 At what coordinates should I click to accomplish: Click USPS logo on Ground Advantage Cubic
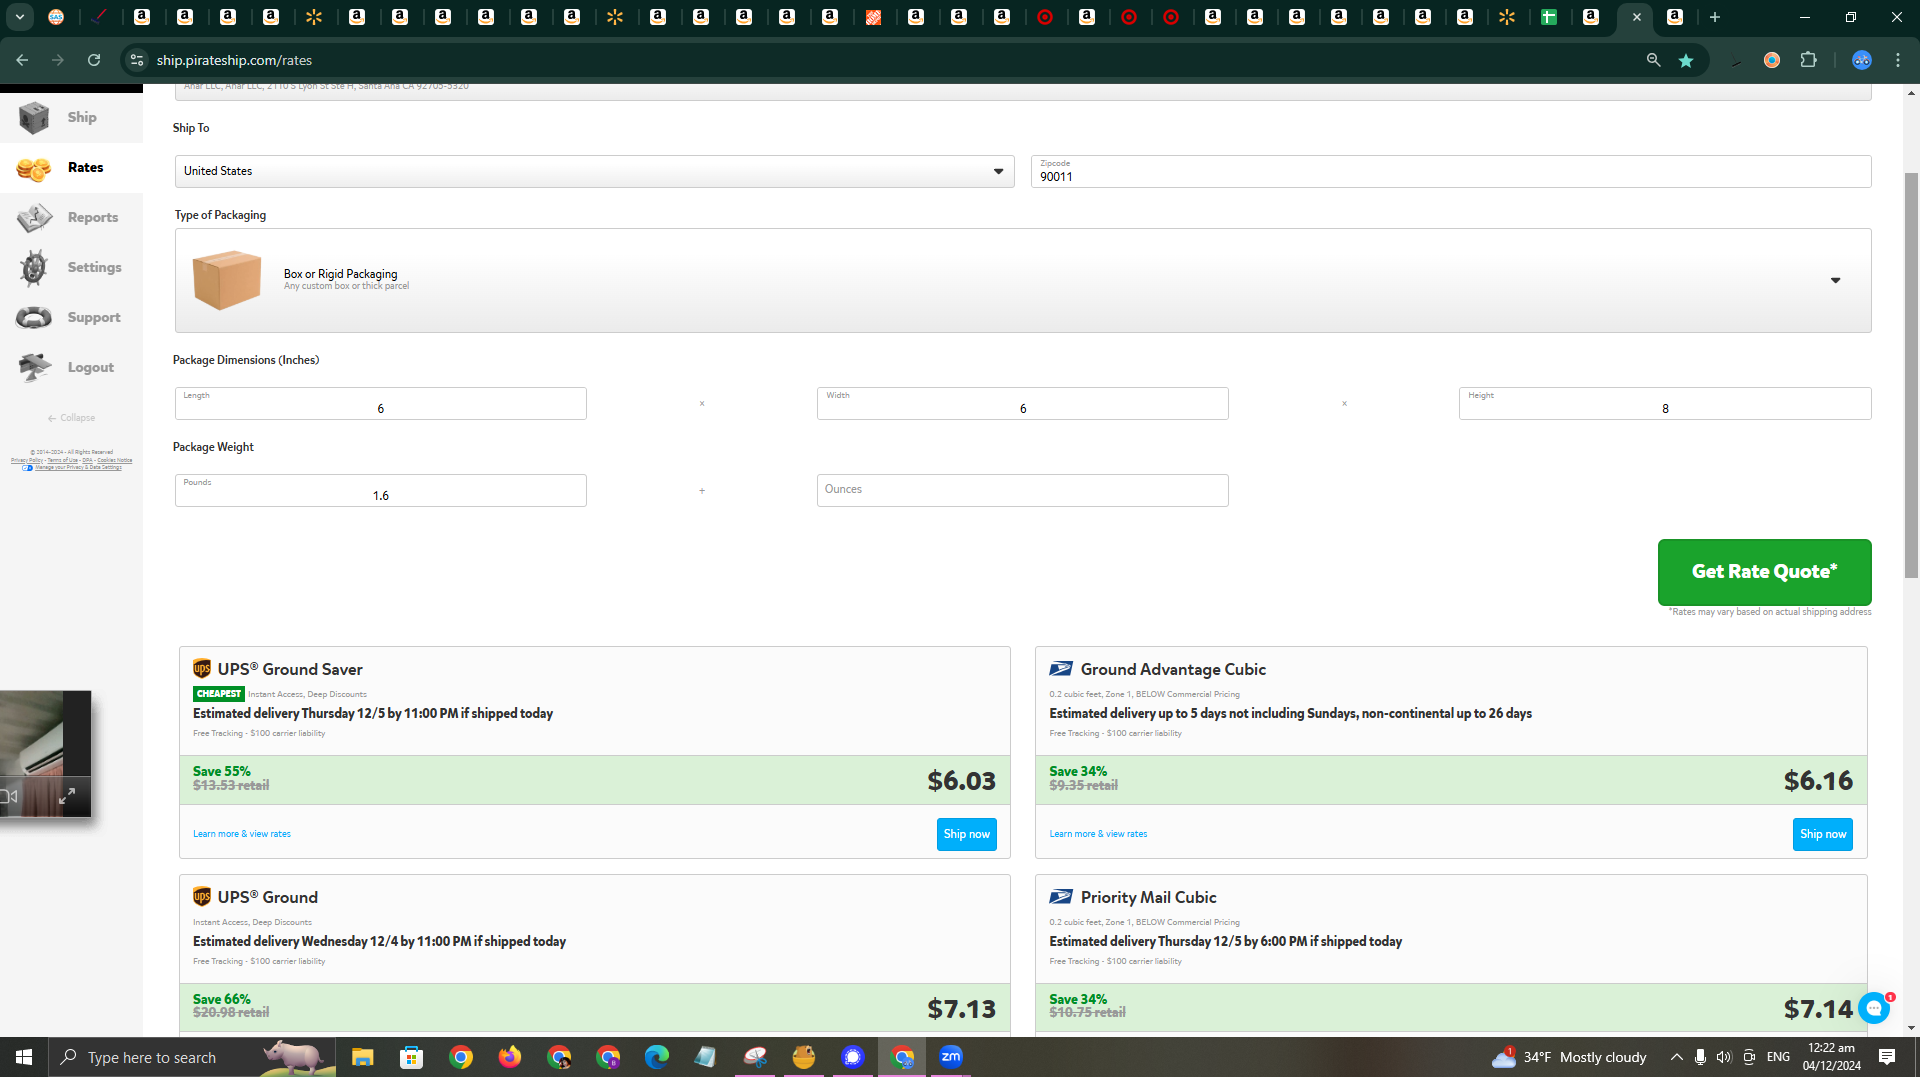1061,669
